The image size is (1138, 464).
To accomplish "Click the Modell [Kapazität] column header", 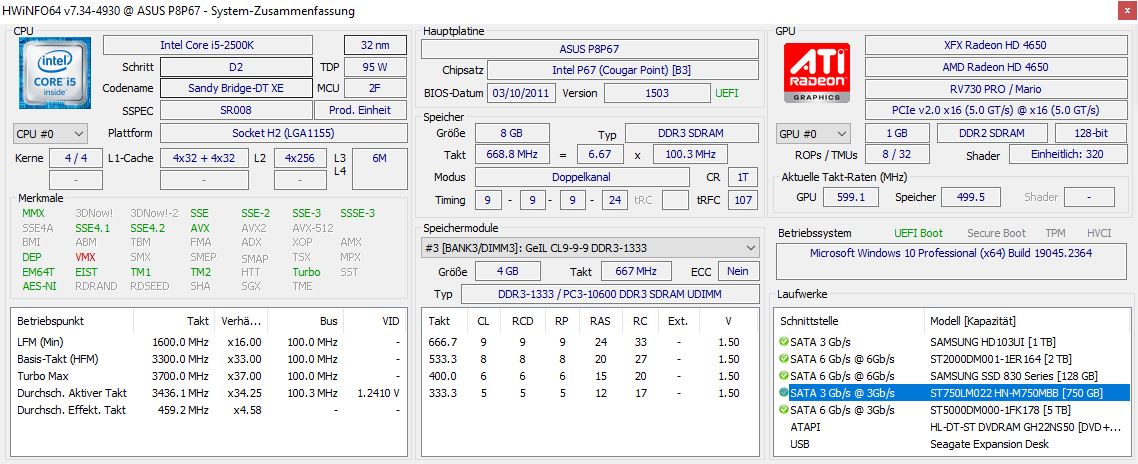I will [1028, 321].
